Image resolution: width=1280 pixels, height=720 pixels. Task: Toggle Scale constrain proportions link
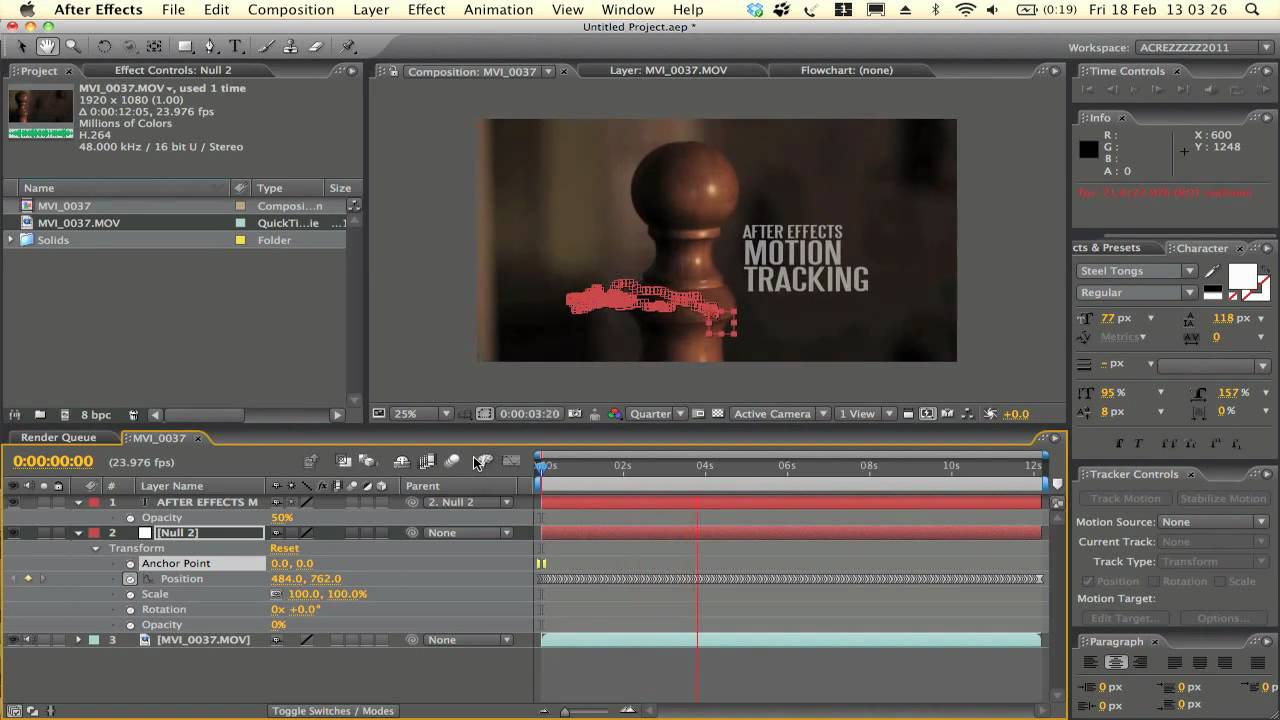(277, 594)
